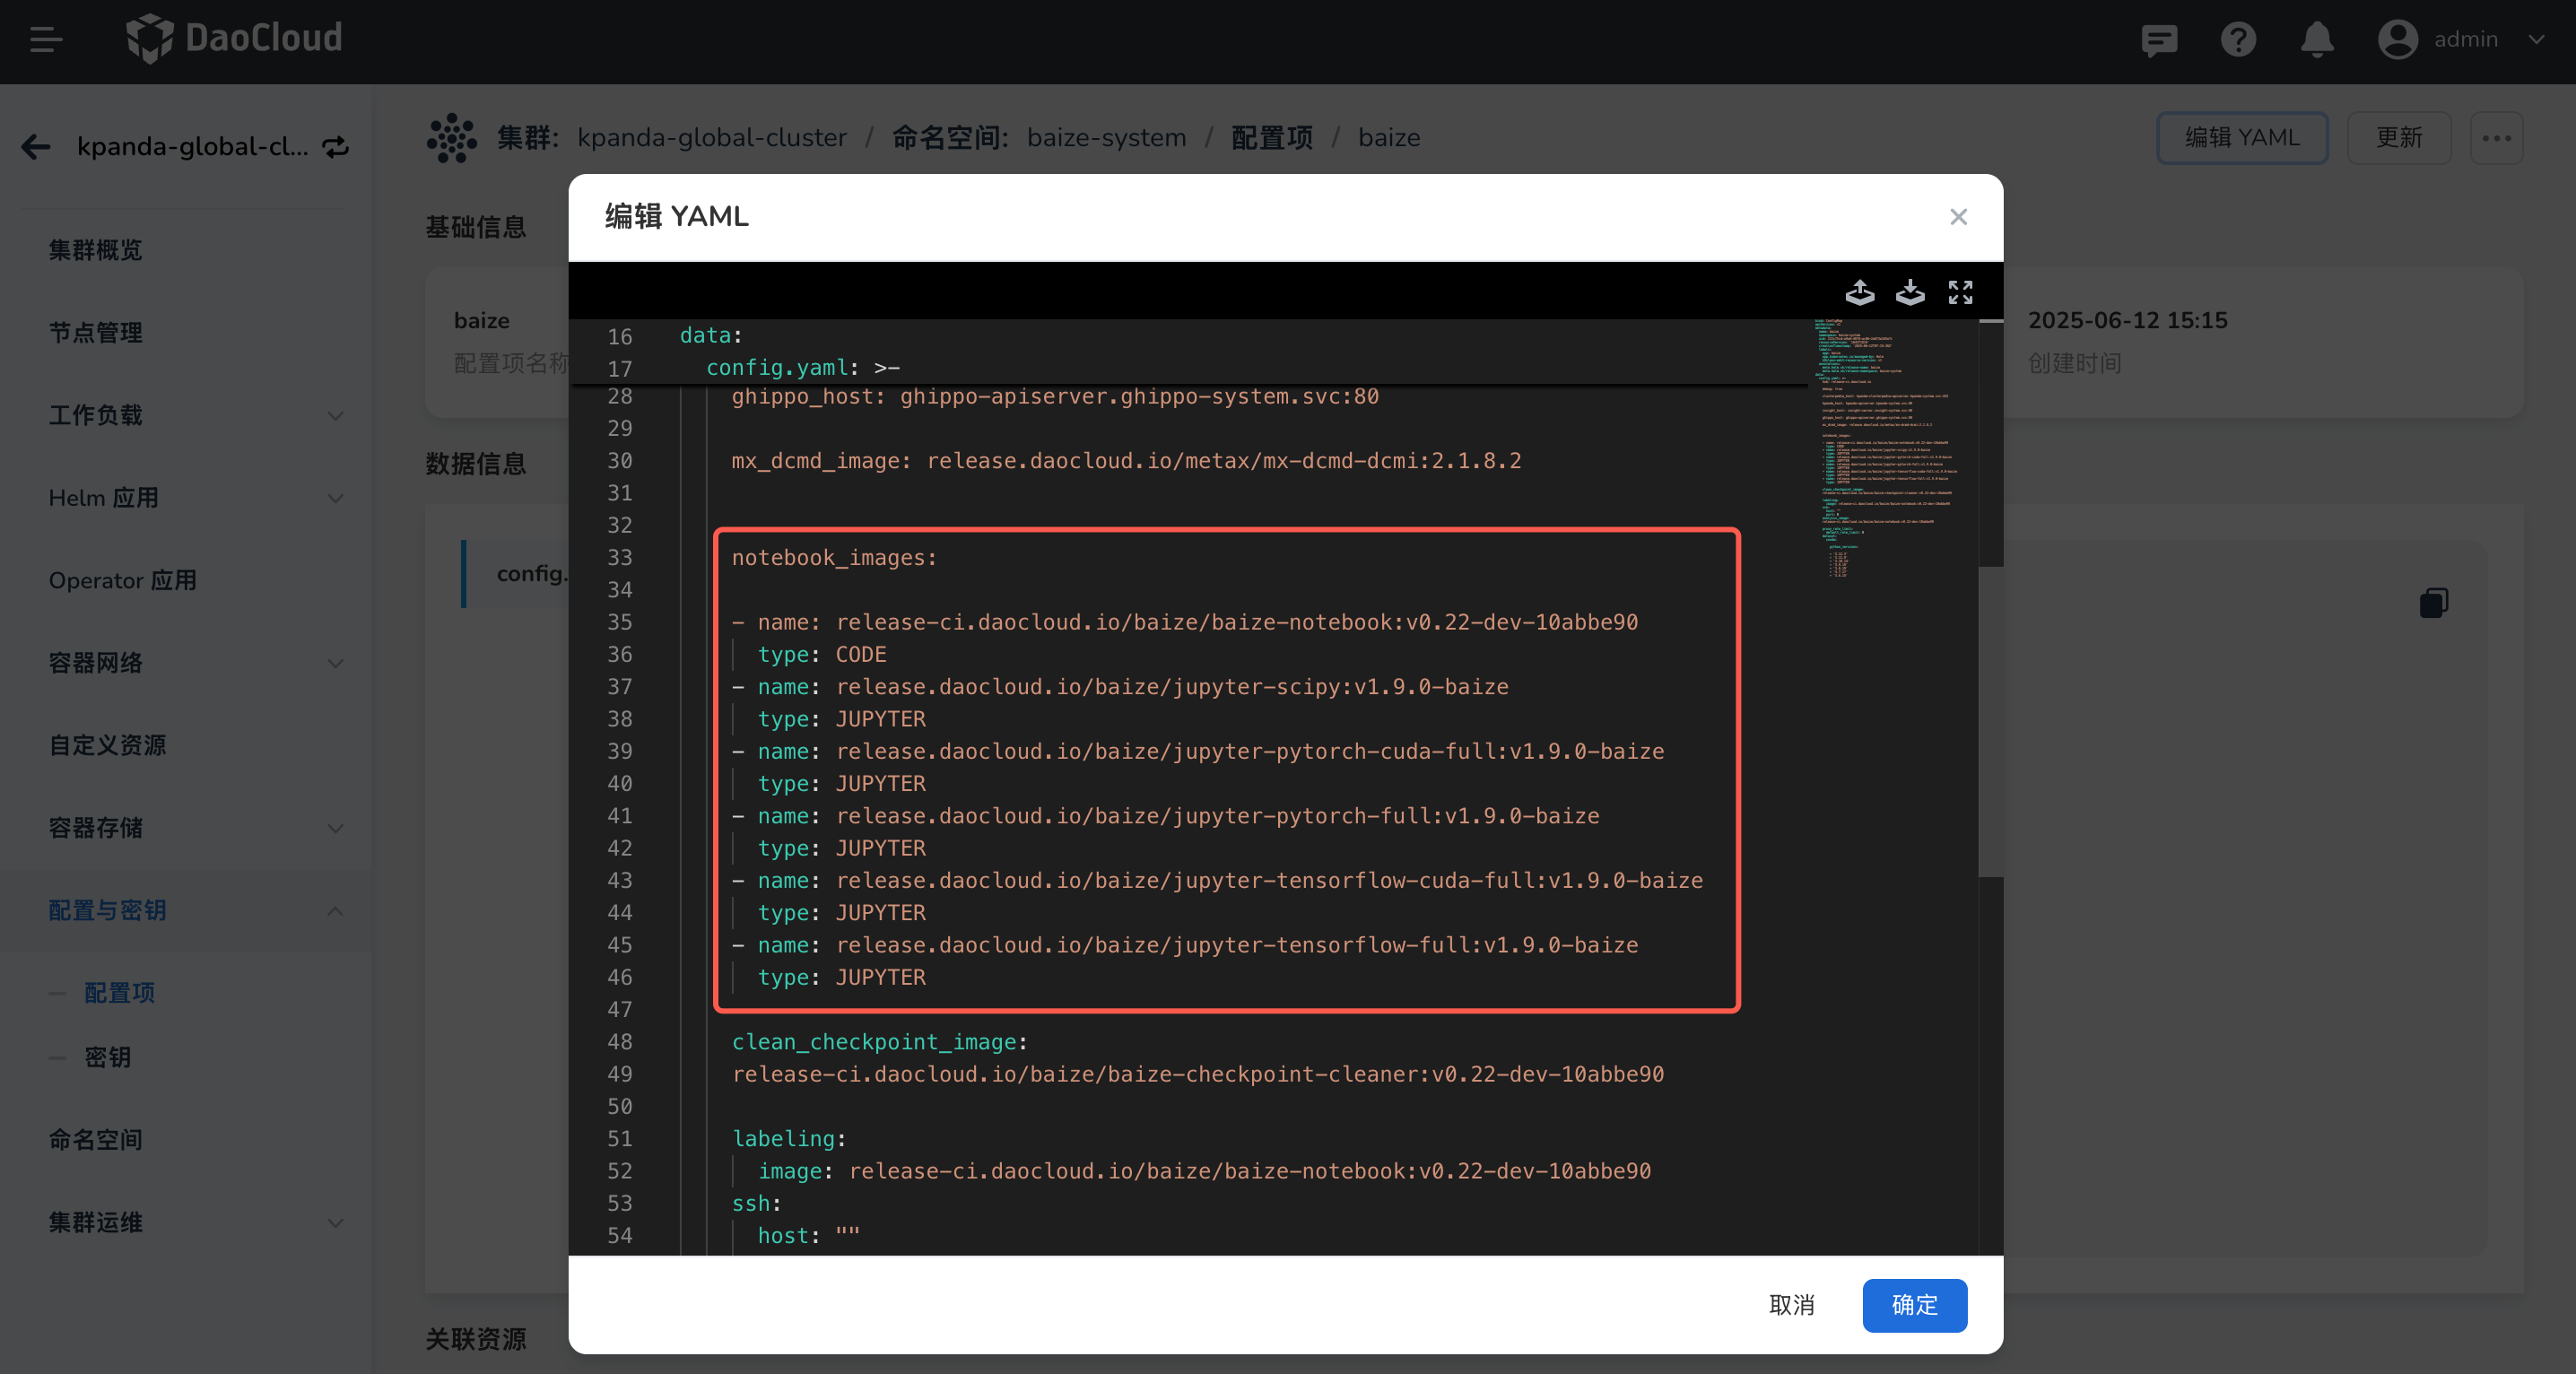Open 集群概览 in the sidebar
This screenshot has width=2576, height=1374.
96,250
